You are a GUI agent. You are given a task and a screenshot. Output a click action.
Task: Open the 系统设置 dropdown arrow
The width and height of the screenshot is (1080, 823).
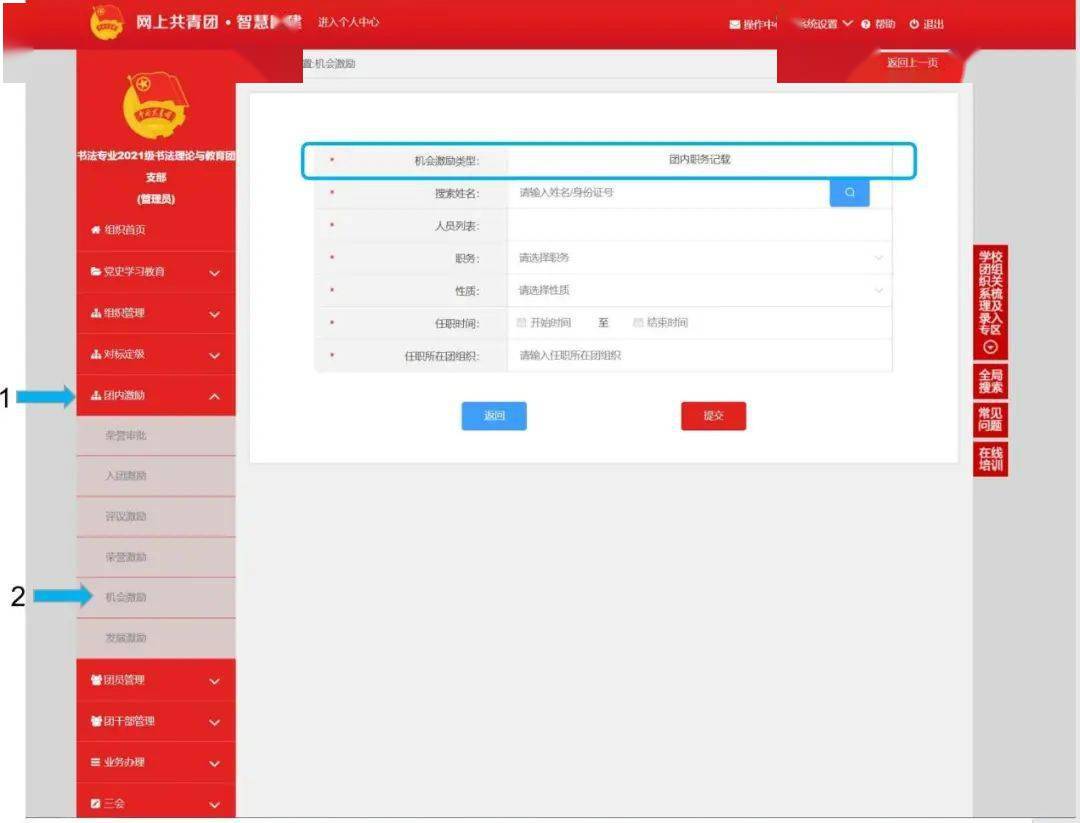(845, 22)
